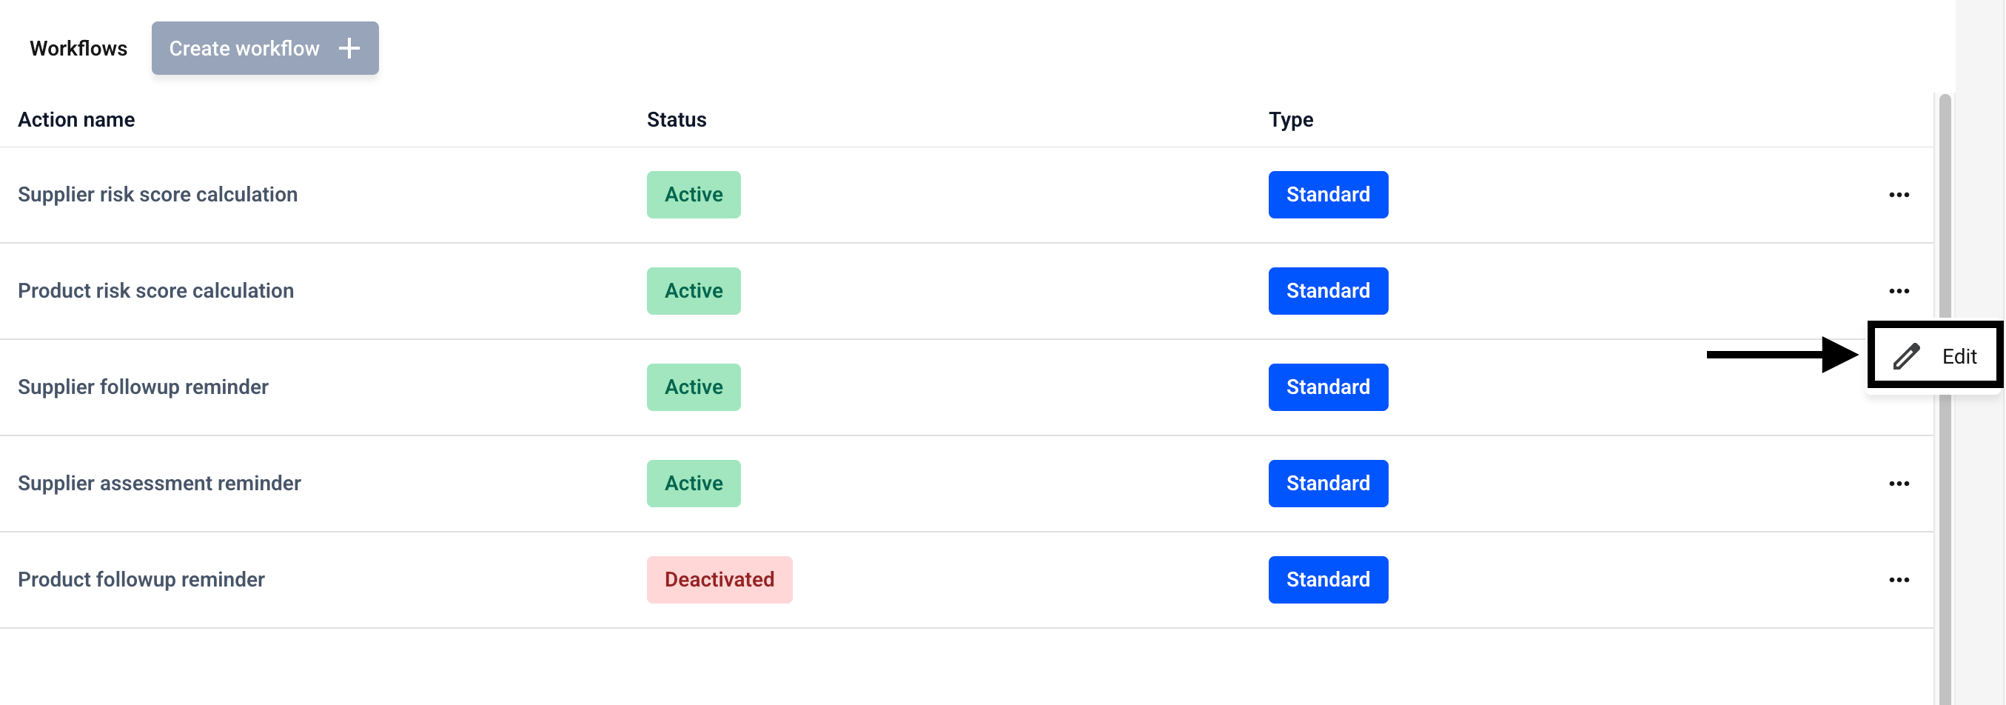Click Active status of Supplier risk score calculation
Viewport: 2006px width, 705px height.
tap(693, 195)
